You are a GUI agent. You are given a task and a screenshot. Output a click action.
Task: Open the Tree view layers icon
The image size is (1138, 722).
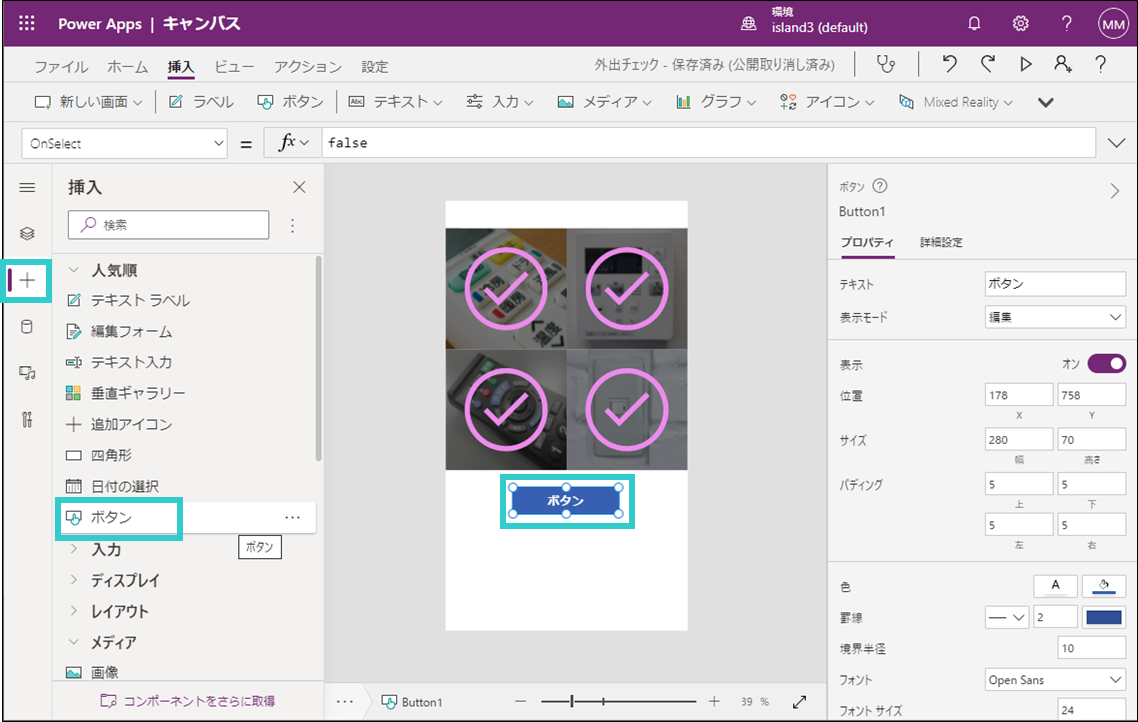[x=27, y=234]
